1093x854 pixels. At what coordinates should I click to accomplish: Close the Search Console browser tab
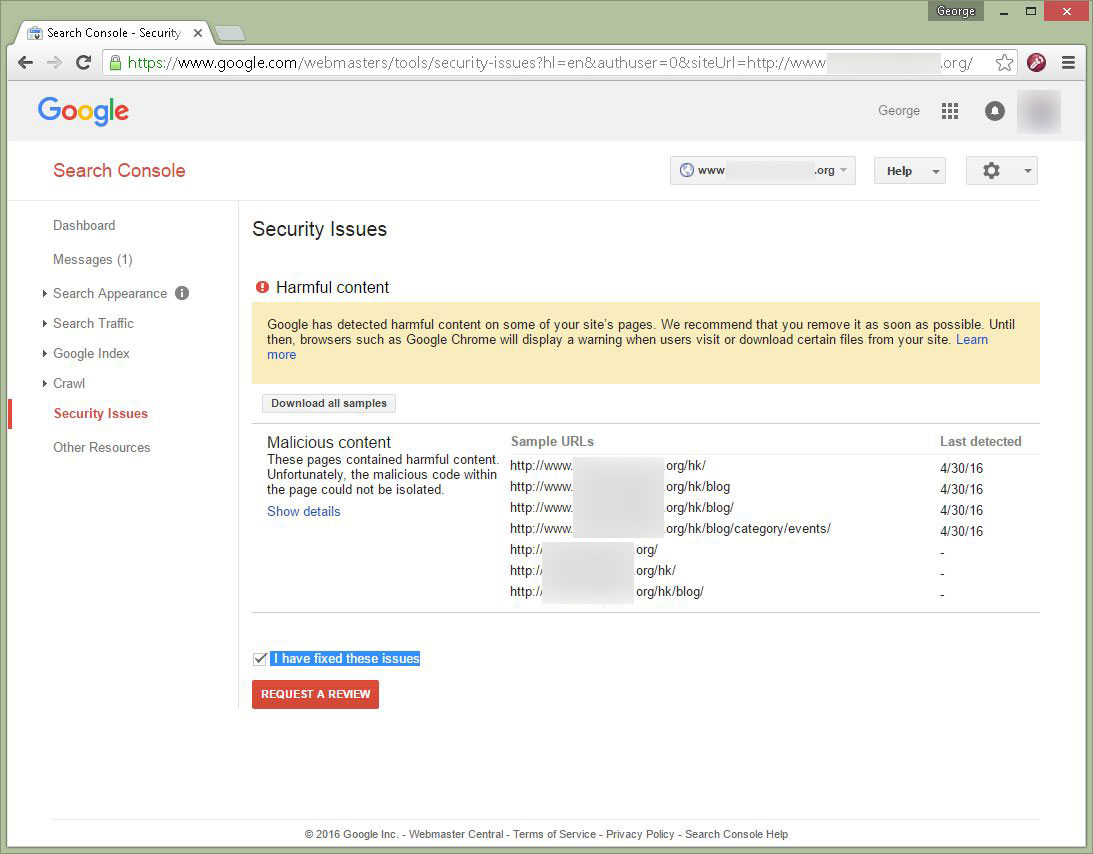[x=198, y=33]
